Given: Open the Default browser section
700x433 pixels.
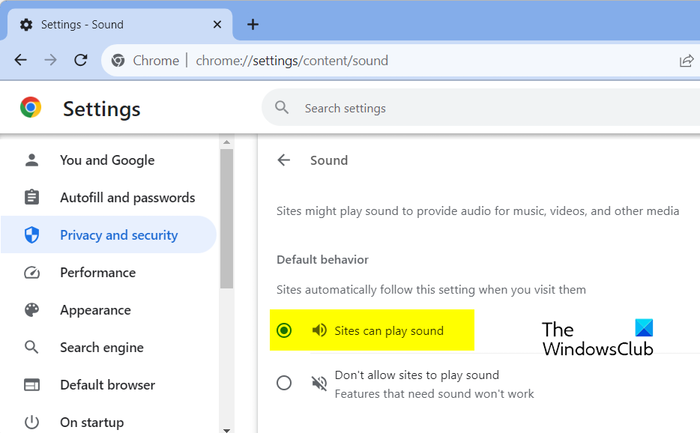Looking at the screenshot, I should click(107, 385).
